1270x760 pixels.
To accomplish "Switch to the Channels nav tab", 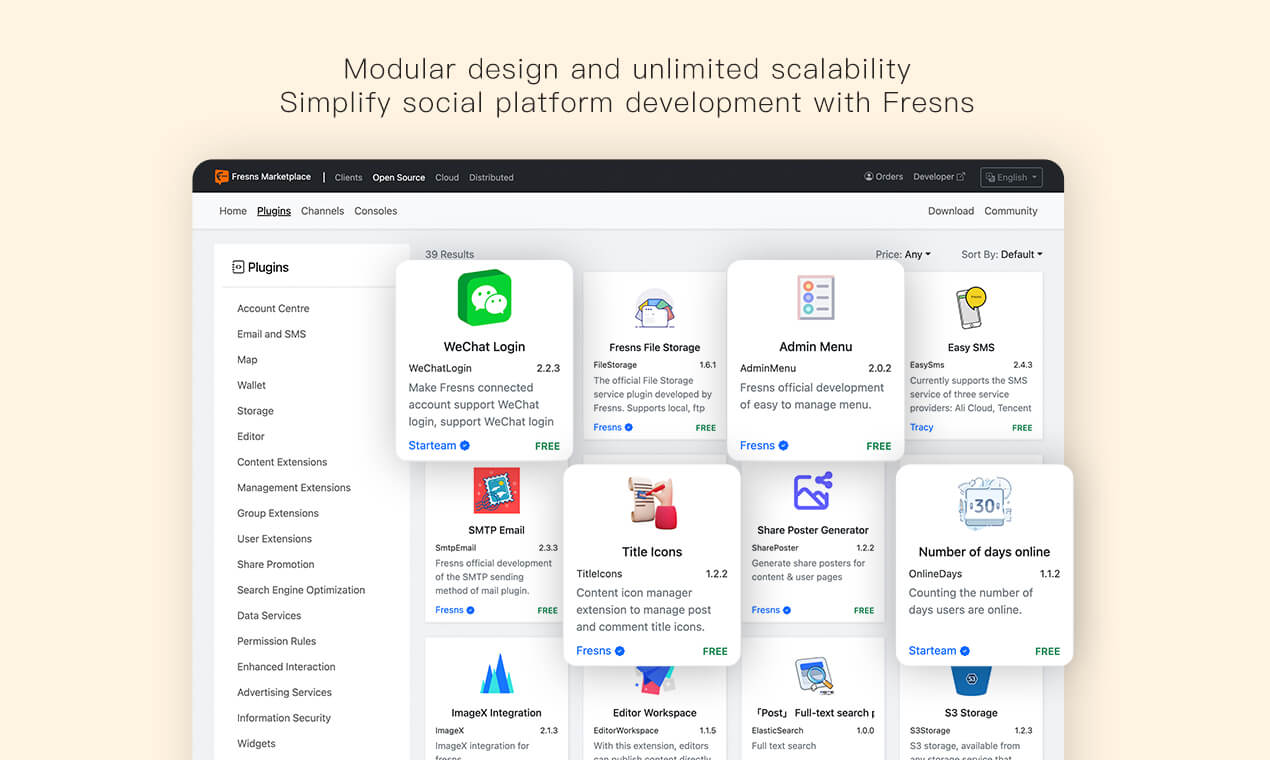I will pos(322,211).
